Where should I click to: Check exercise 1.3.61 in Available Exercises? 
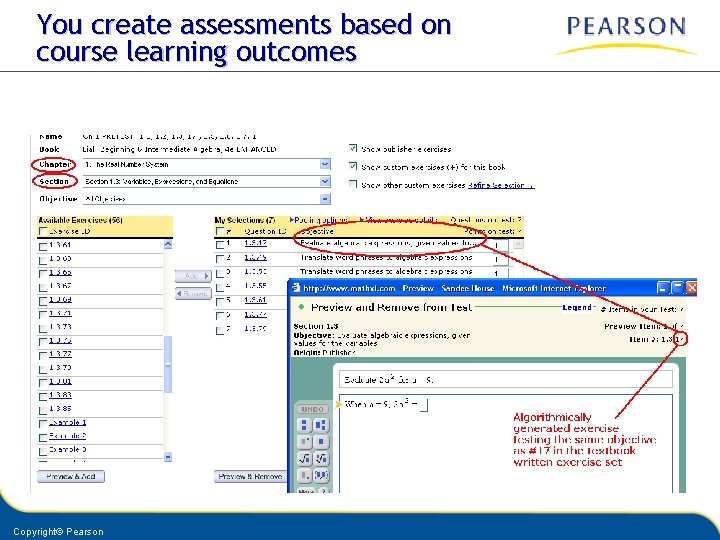coord(43,247)
